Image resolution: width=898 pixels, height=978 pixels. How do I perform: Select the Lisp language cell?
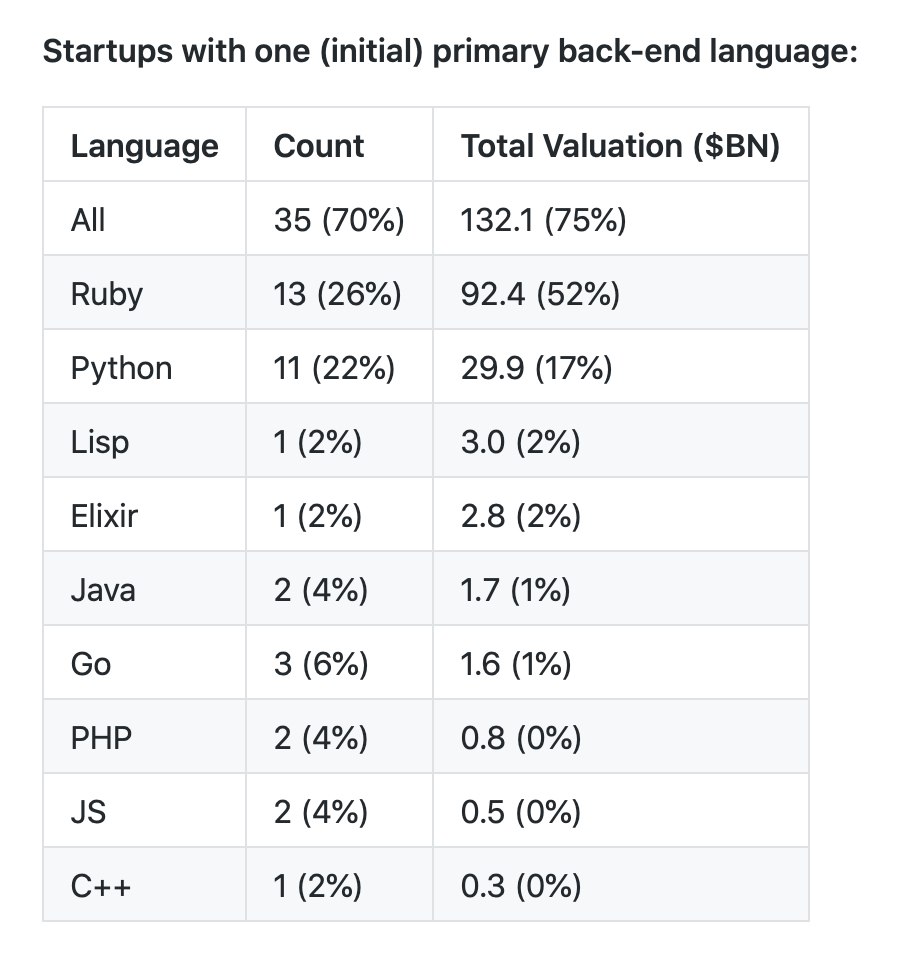[99, 442]
